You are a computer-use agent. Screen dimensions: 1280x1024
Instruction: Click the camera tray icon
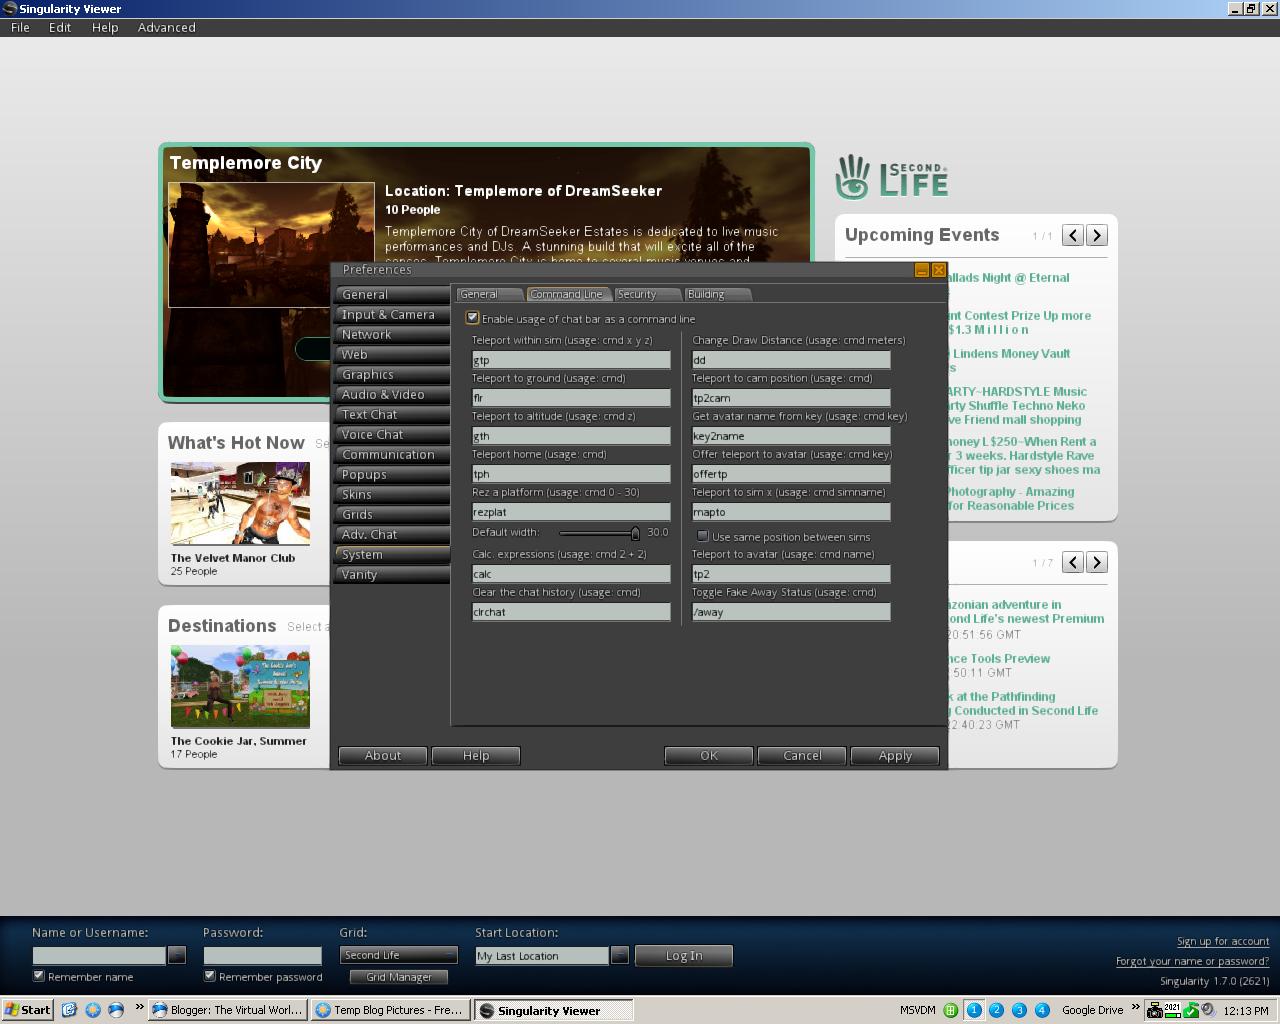pyautogui.click(x=1155, y=1010)
